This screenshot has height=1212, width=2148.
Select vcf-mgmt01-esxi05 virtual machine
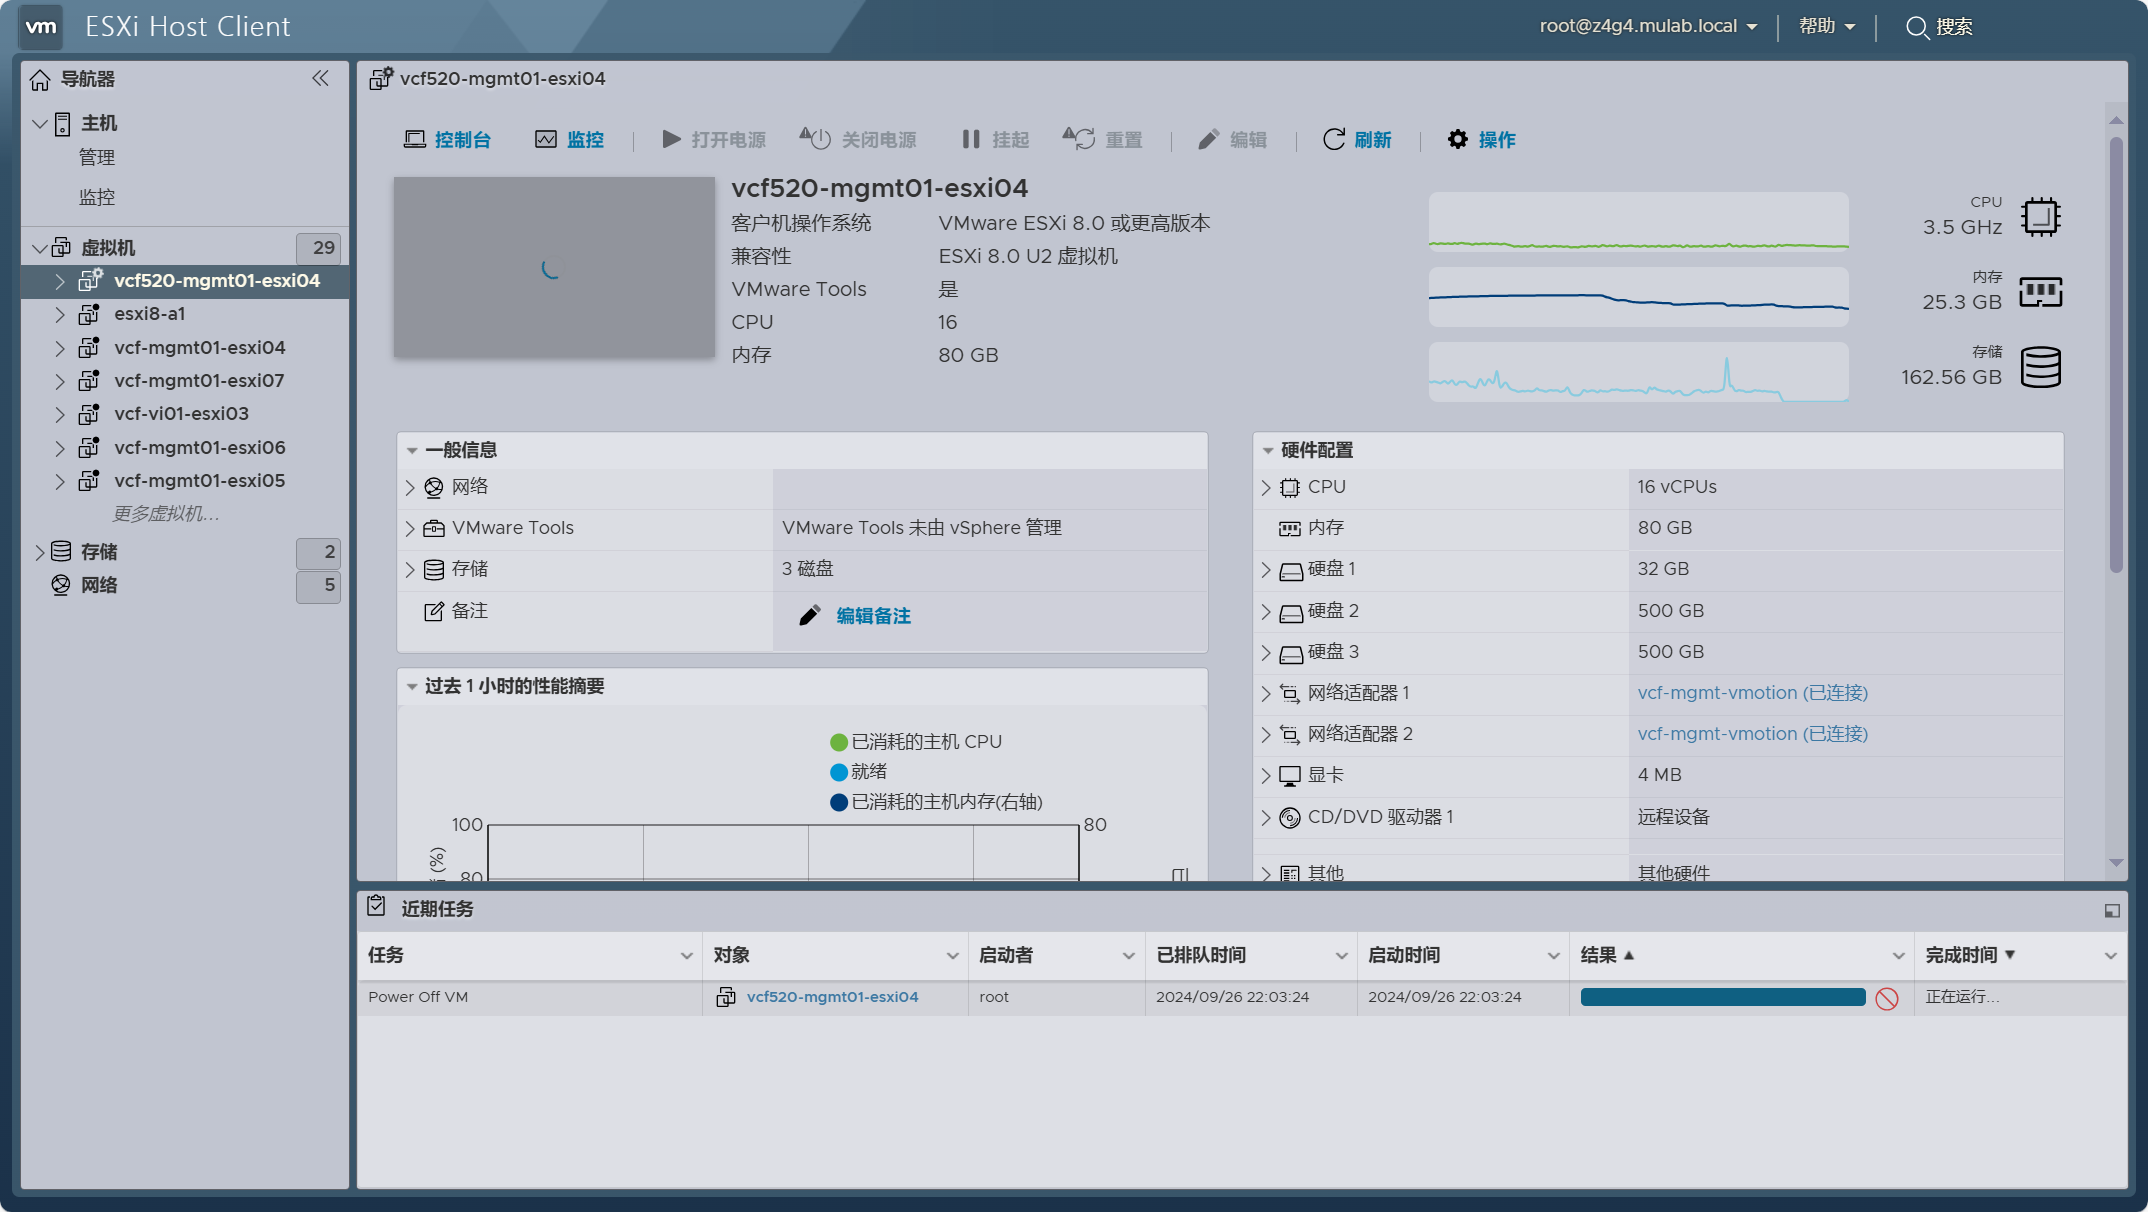[x=200, y=481]
